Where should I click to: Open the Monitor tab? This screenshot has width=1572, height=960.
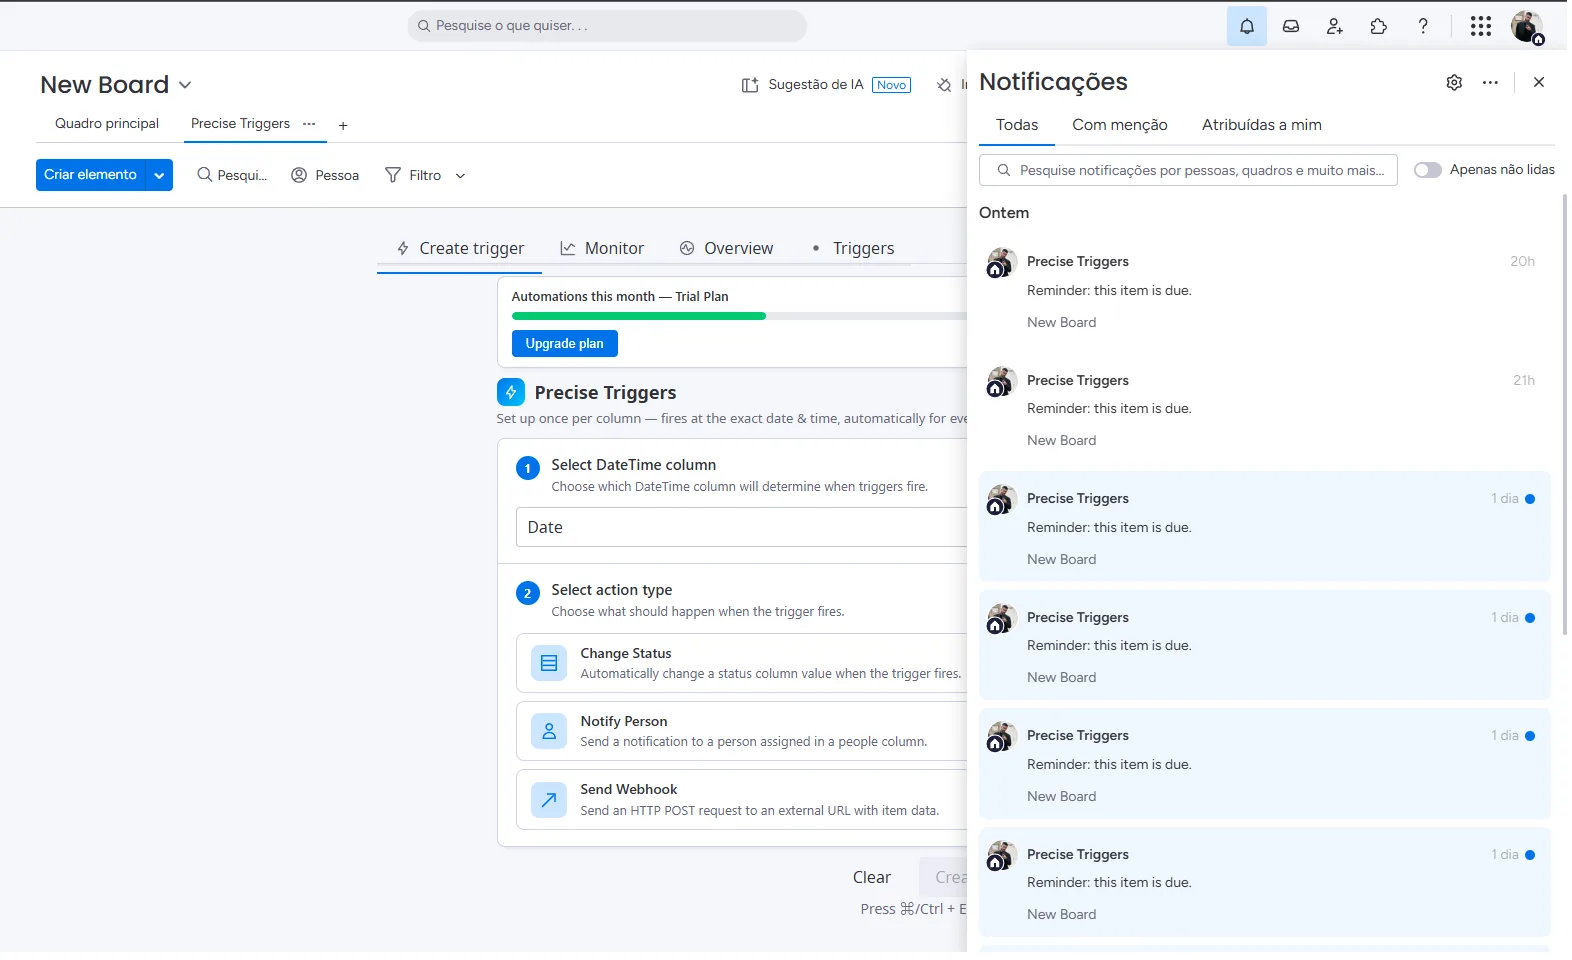602,248
